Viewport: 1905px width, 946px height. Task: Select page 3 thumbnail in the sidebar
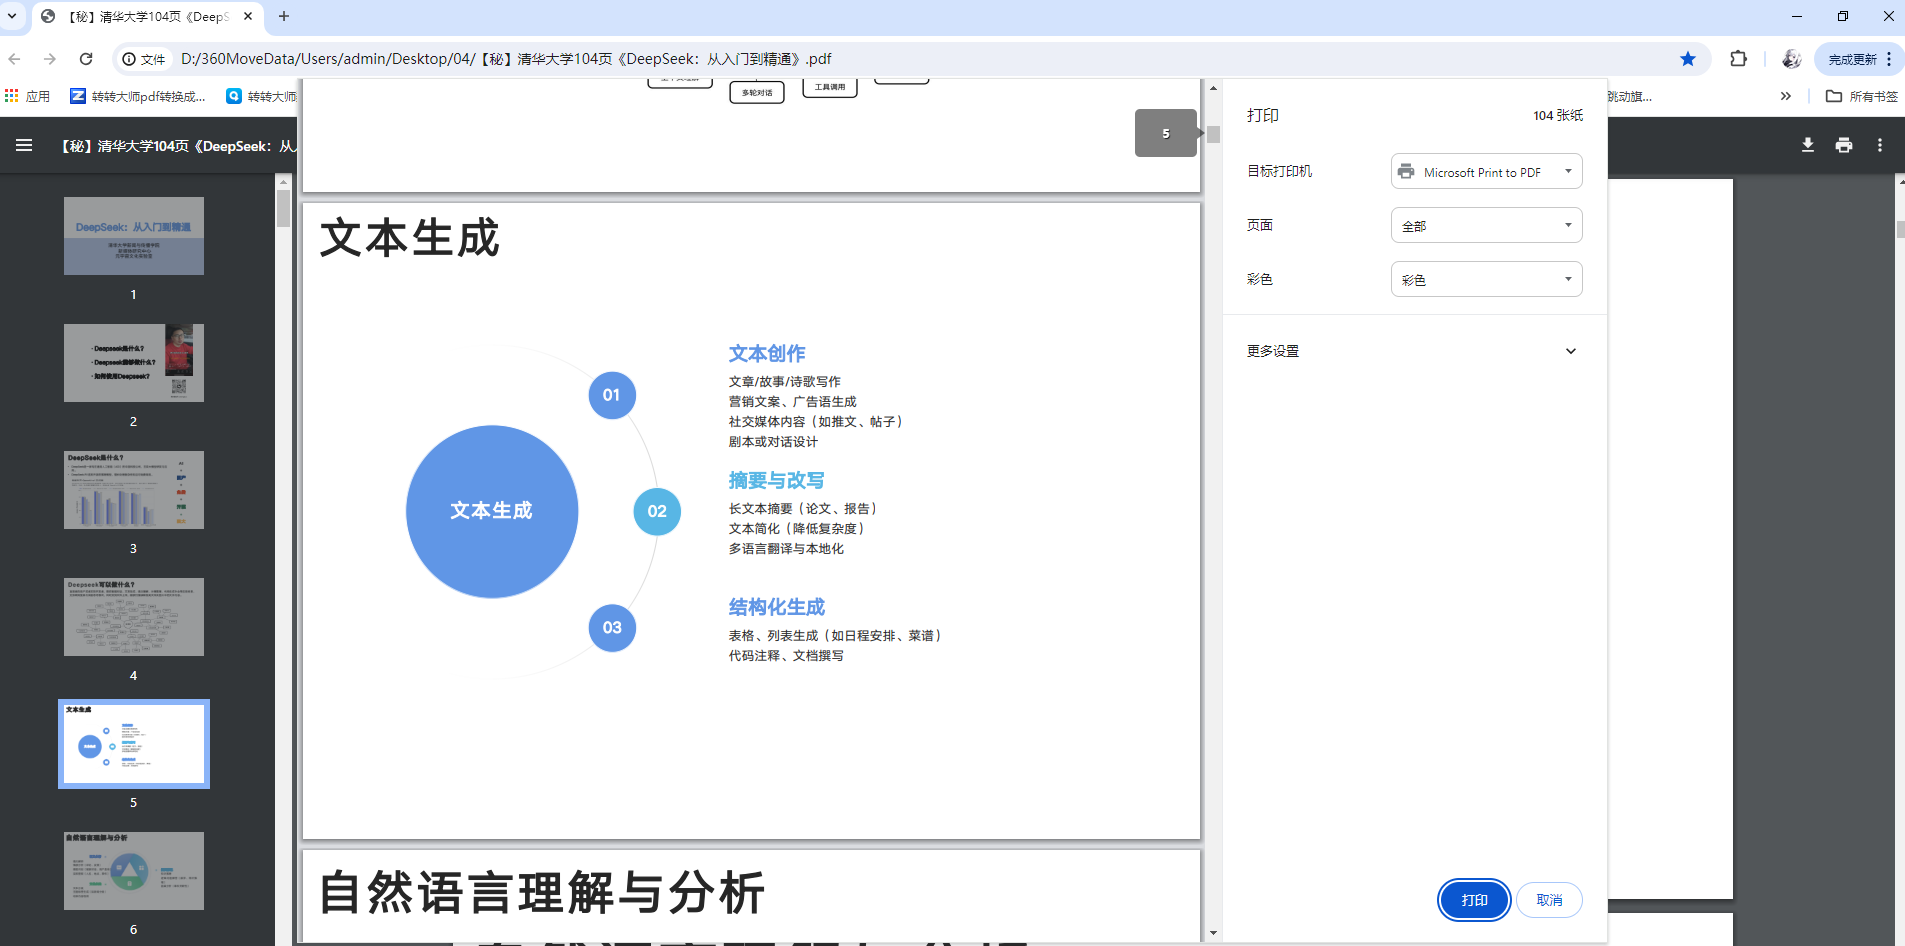click(133, 490)
